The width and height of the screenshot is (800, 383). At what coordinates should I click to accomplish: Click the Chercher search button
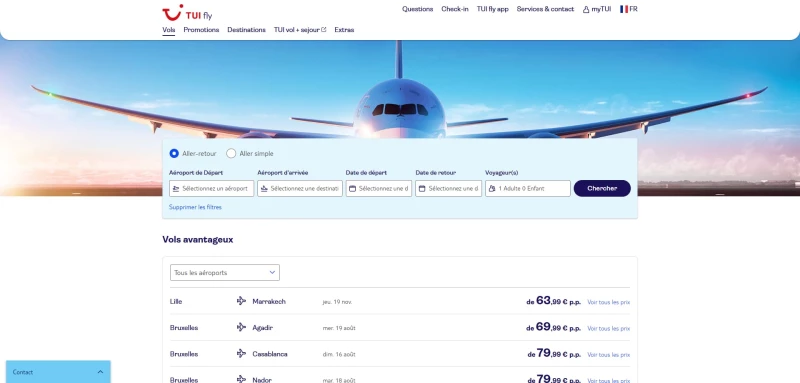coord(602,188)
